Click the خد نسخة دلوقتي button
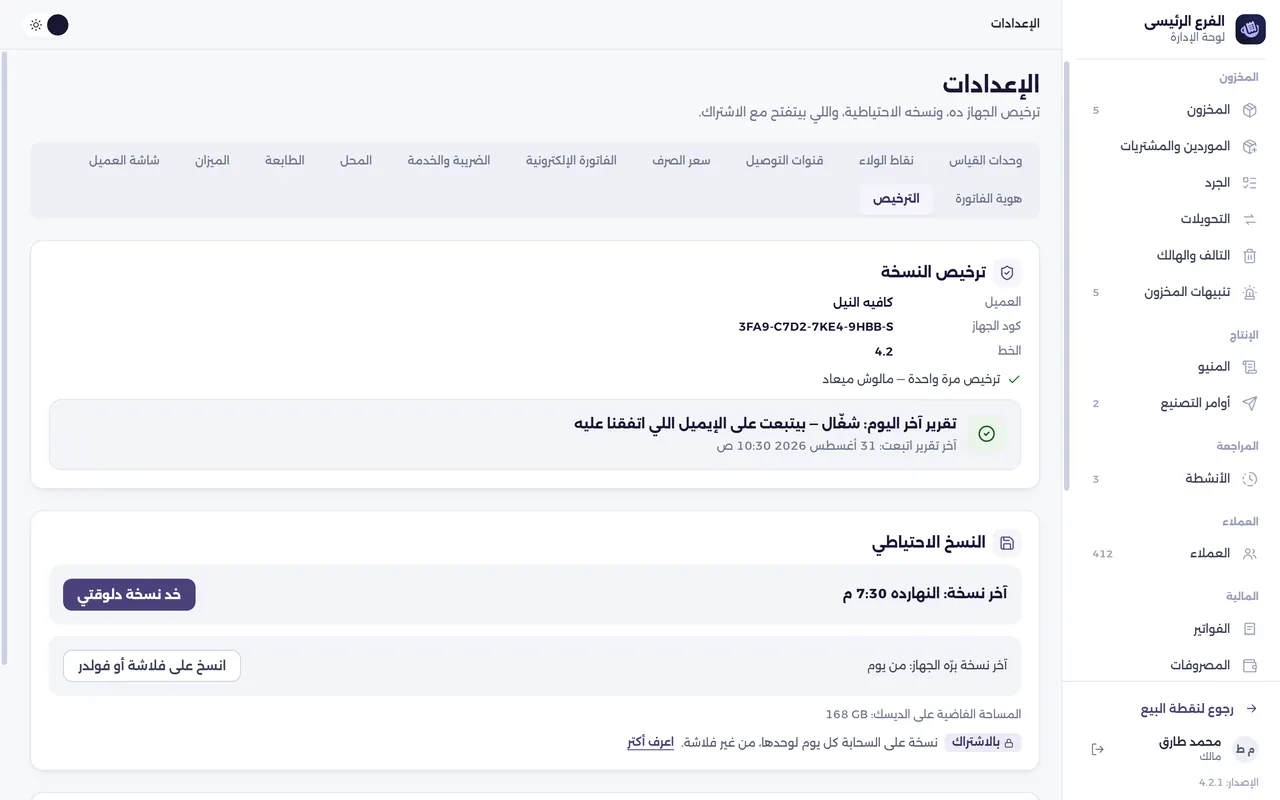 [x=129, y=595]
